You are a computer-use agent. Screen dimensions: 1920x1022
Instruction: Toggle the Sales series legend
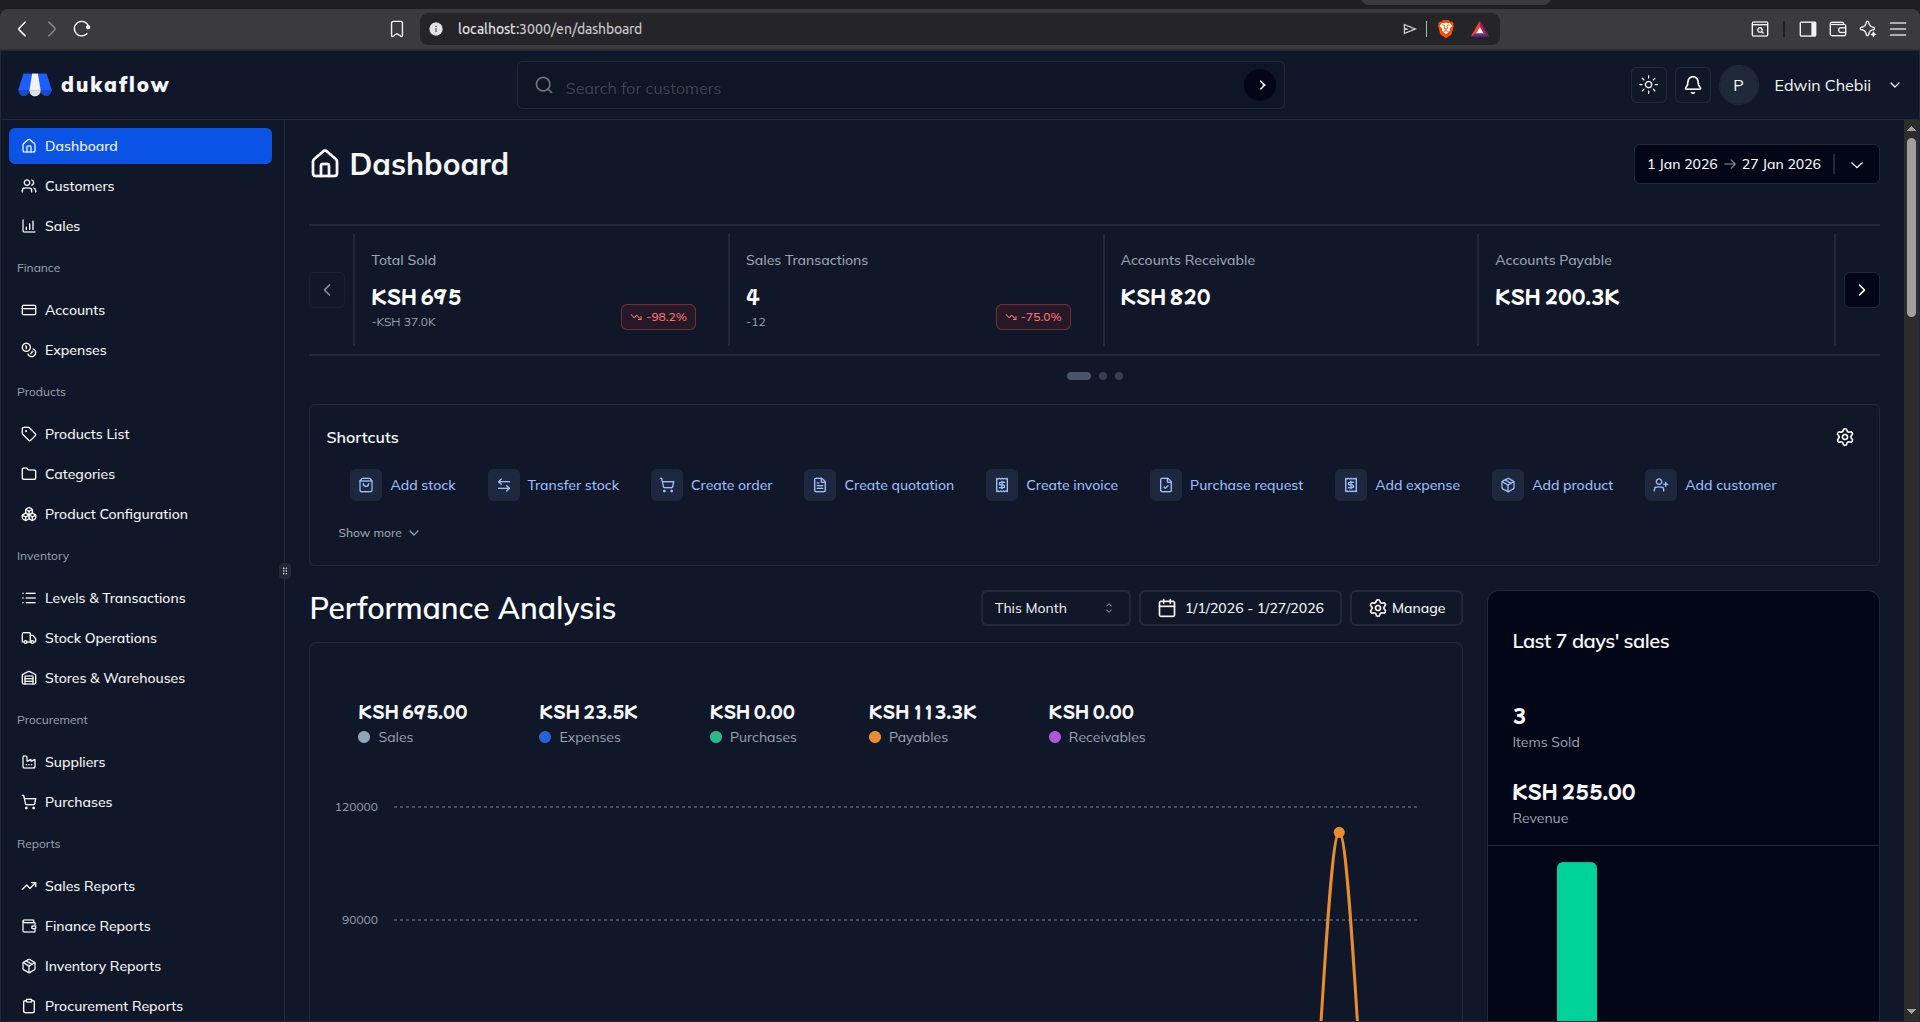(386, 737)
